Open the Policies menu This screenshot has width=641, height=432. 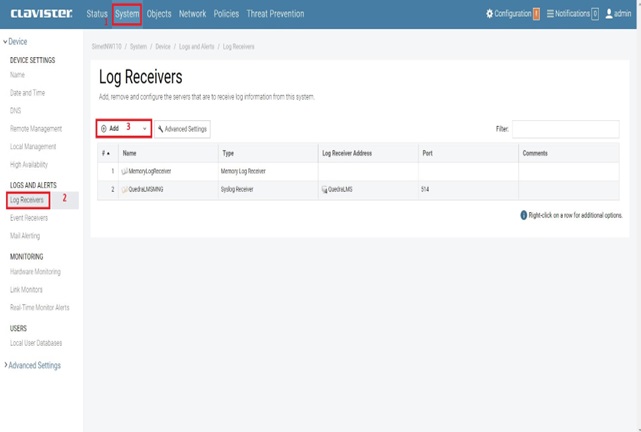[x=226, y=14]
